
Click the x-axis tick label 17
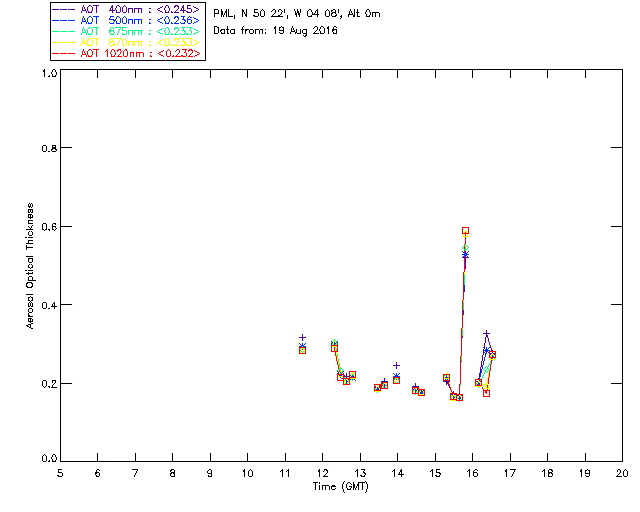tap(510, 473)
